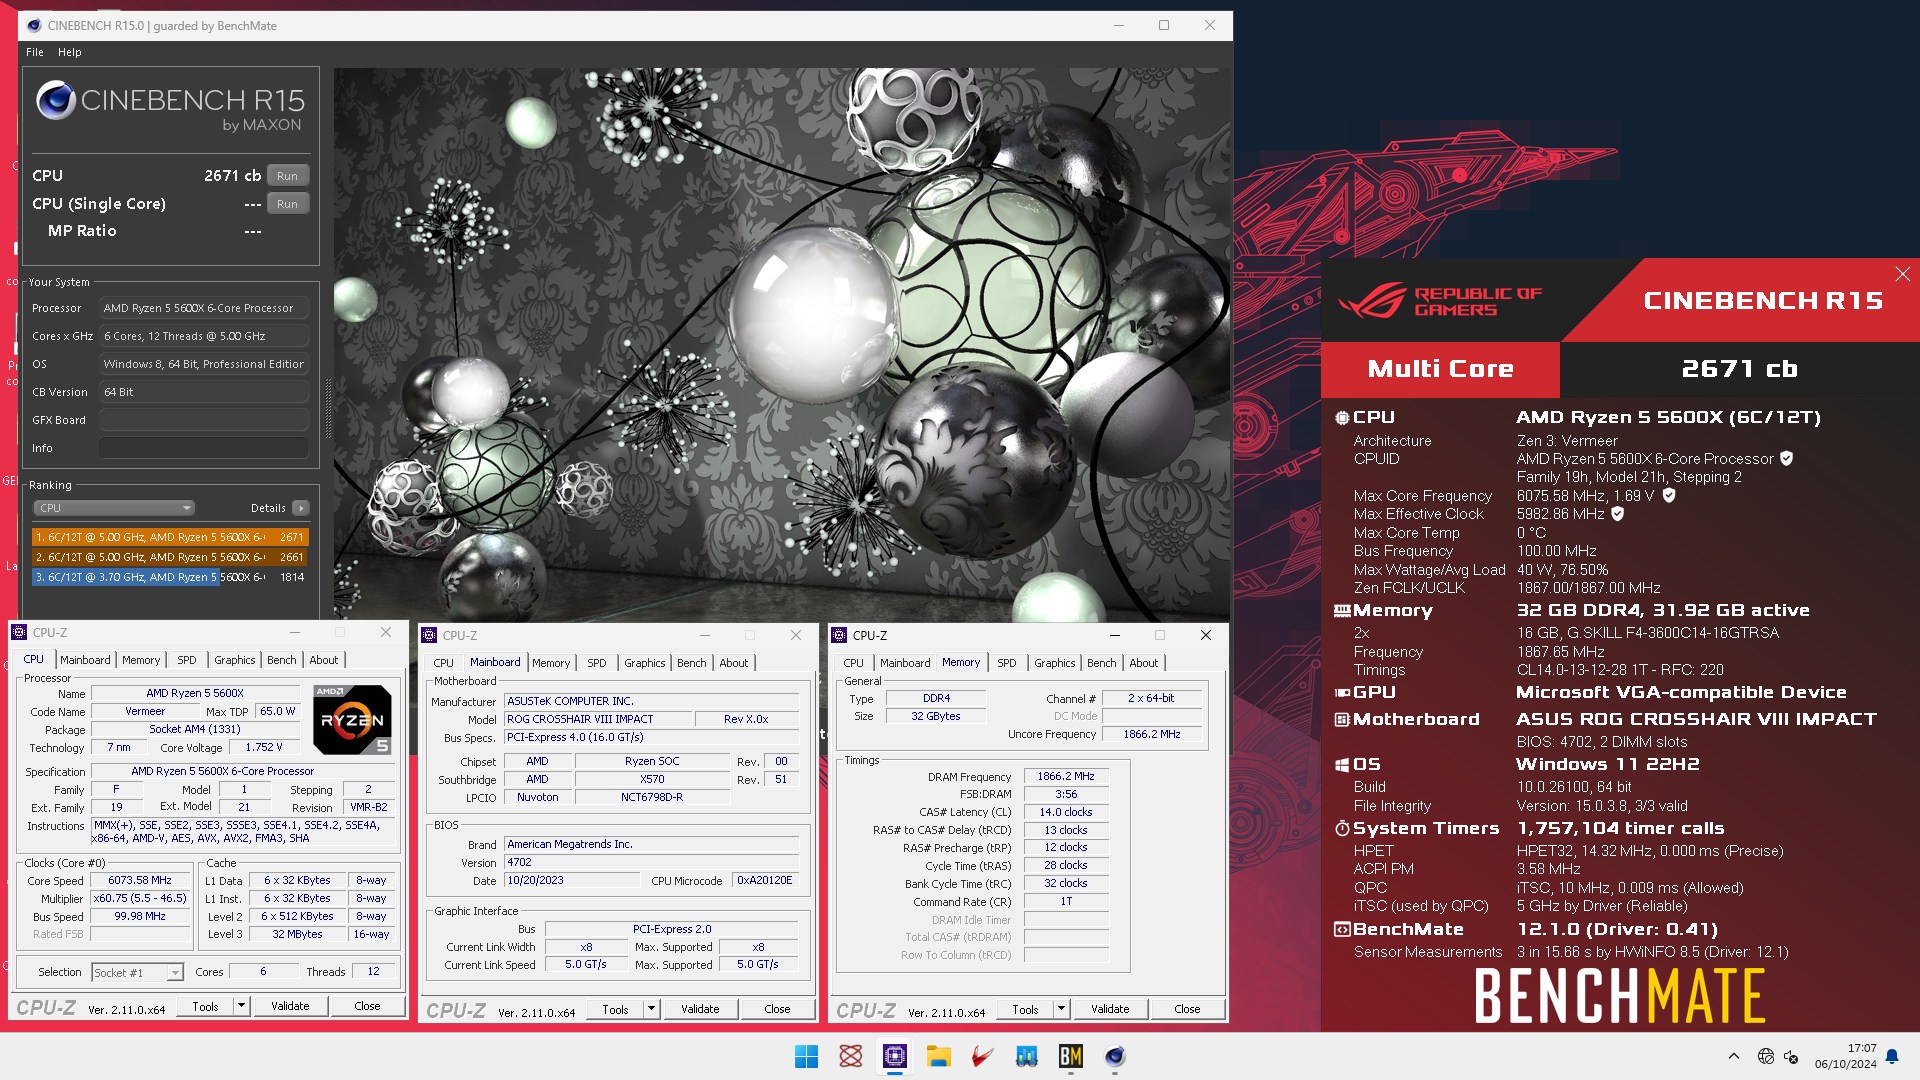Click Cinebench window title bar icon
The width and height of the screenshot is (1920, 1080).
point(34,25)
